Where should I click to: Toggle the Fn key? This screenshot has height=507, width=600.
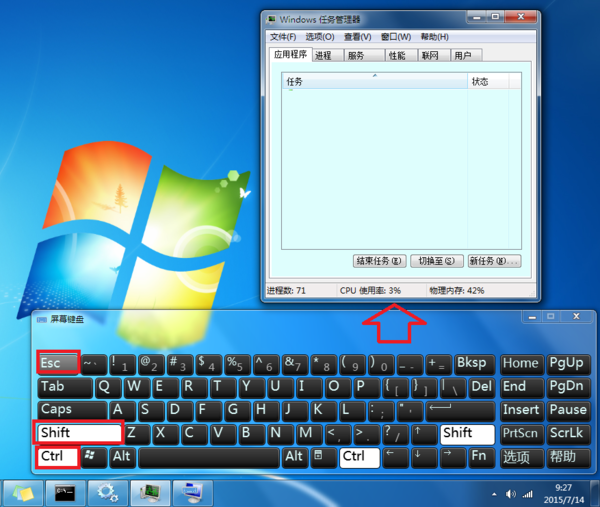click(x=481, y=457)
